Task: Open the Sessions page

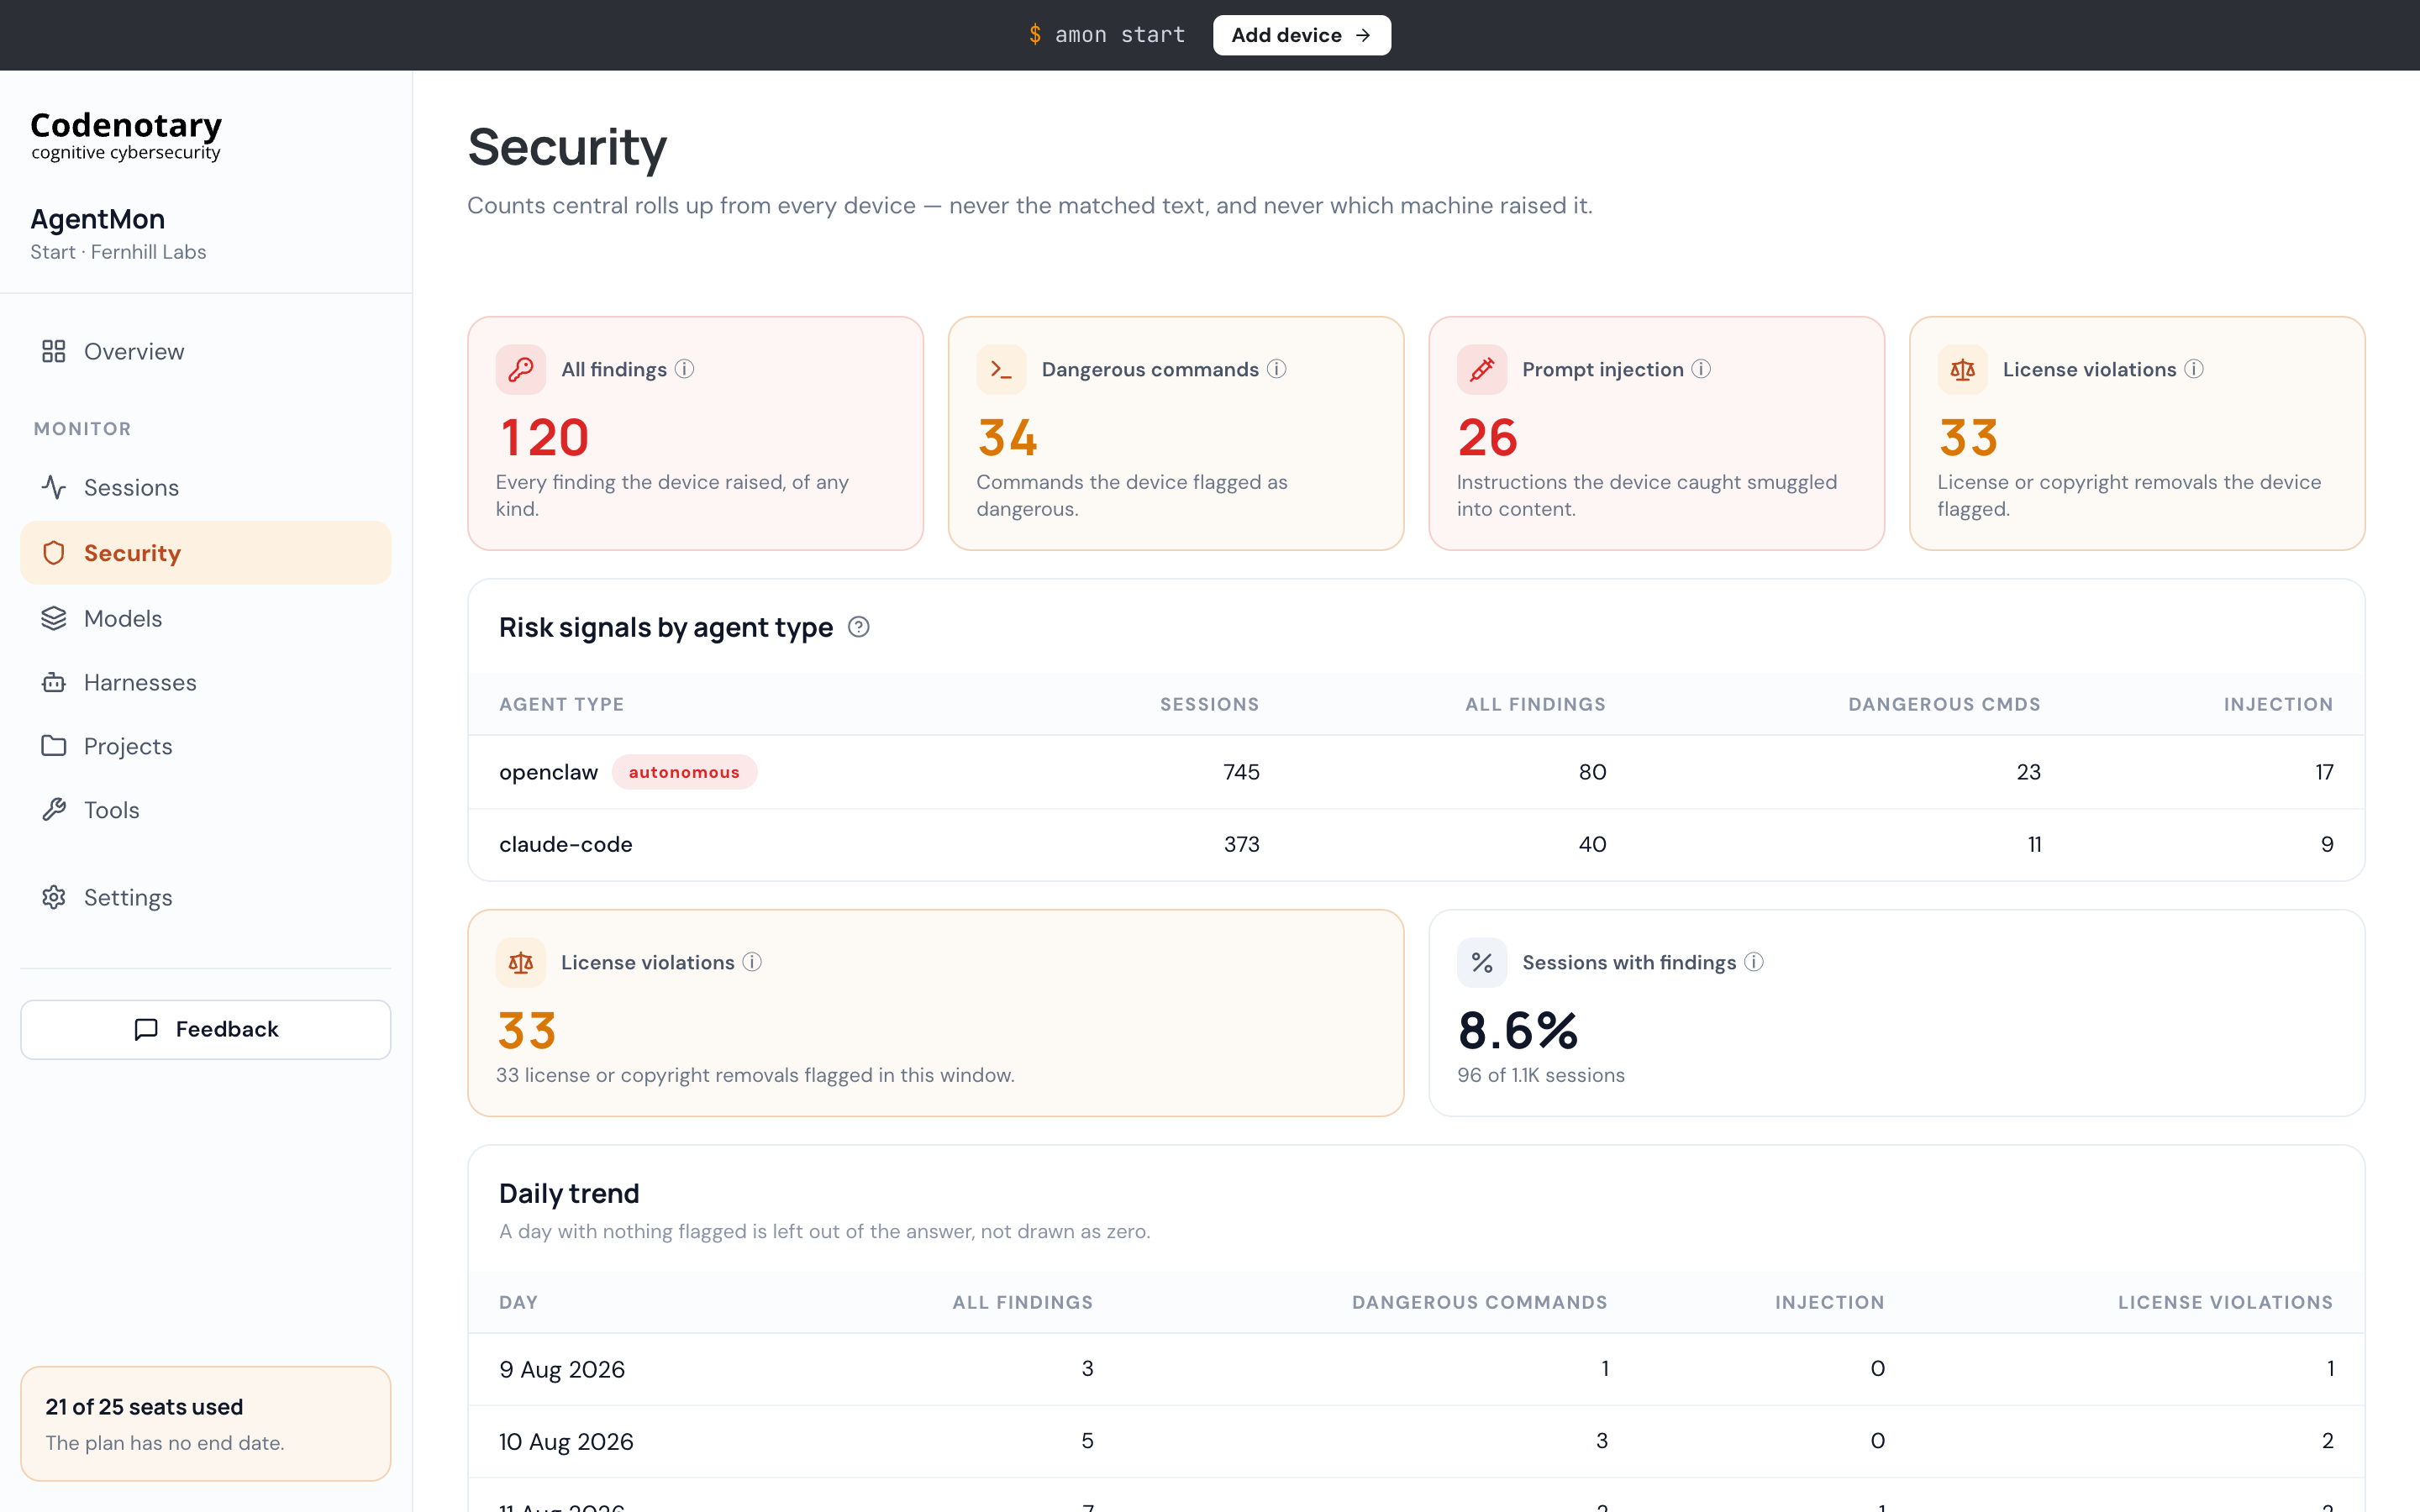Action: 206,488
